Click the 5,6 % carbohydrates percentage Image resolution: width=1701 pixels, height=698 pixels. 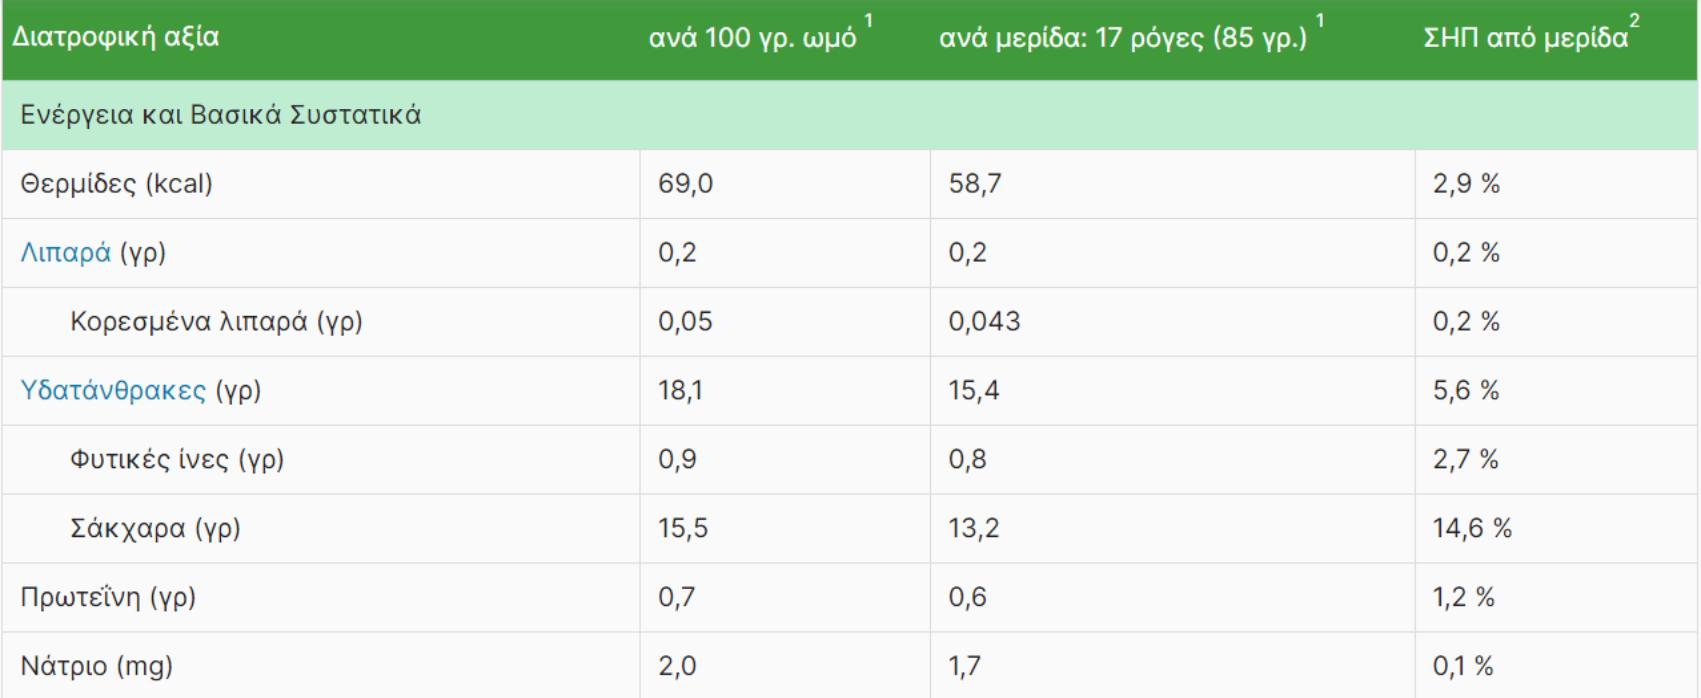1466,390
